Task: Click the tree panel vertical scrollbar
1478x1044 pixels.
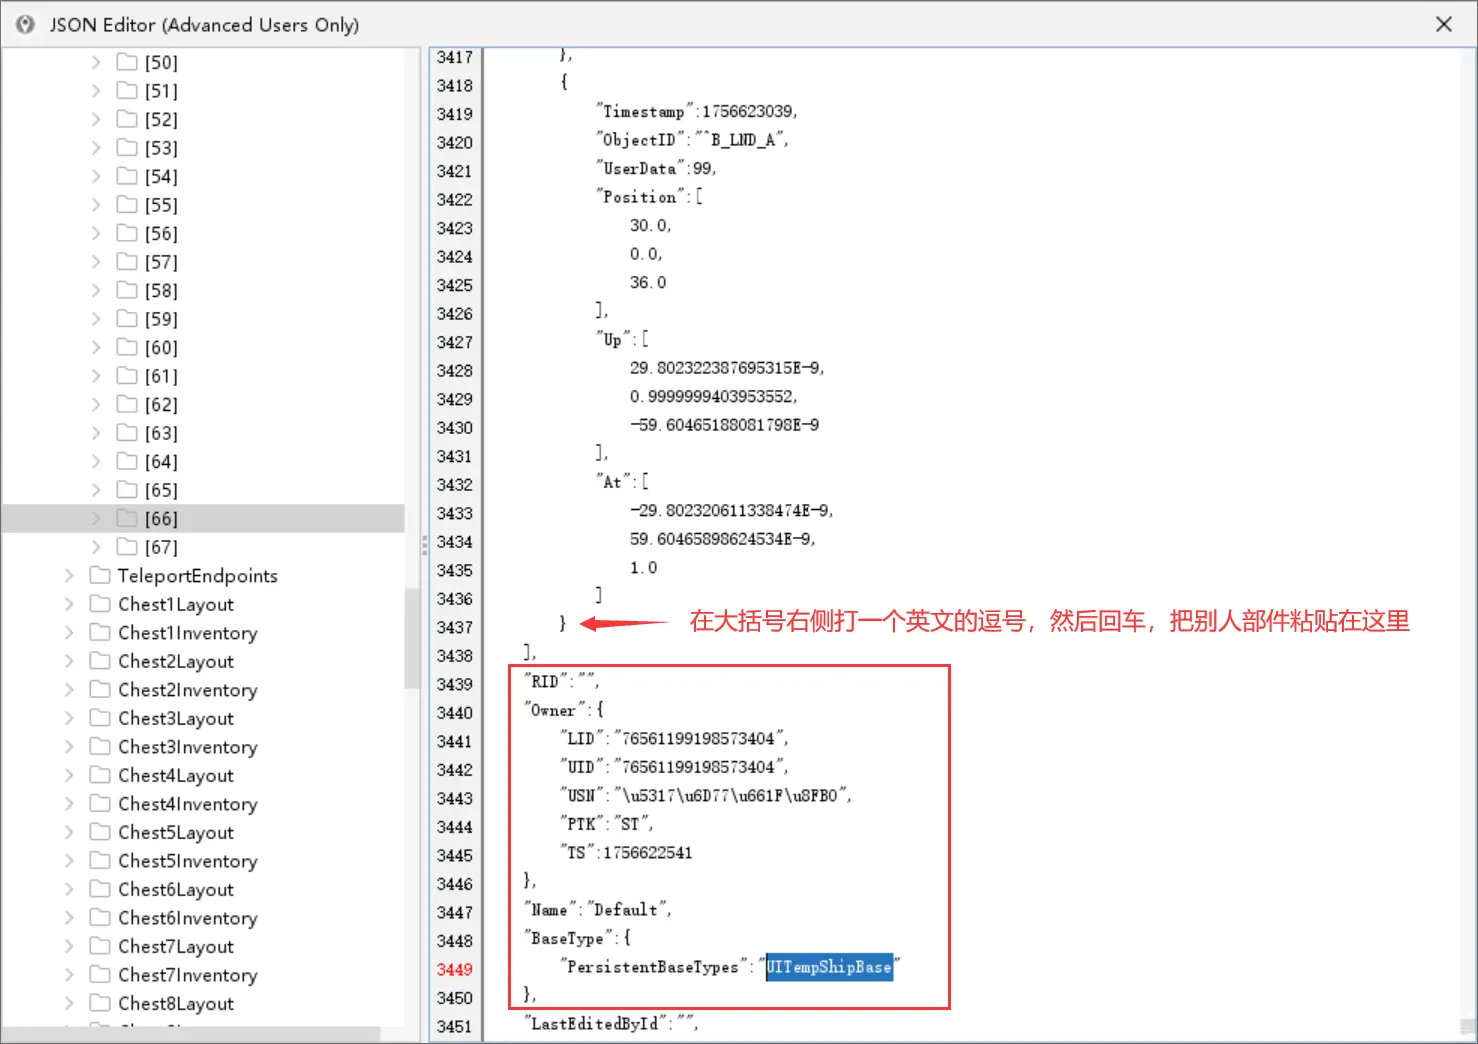Action: click(412, 638)
